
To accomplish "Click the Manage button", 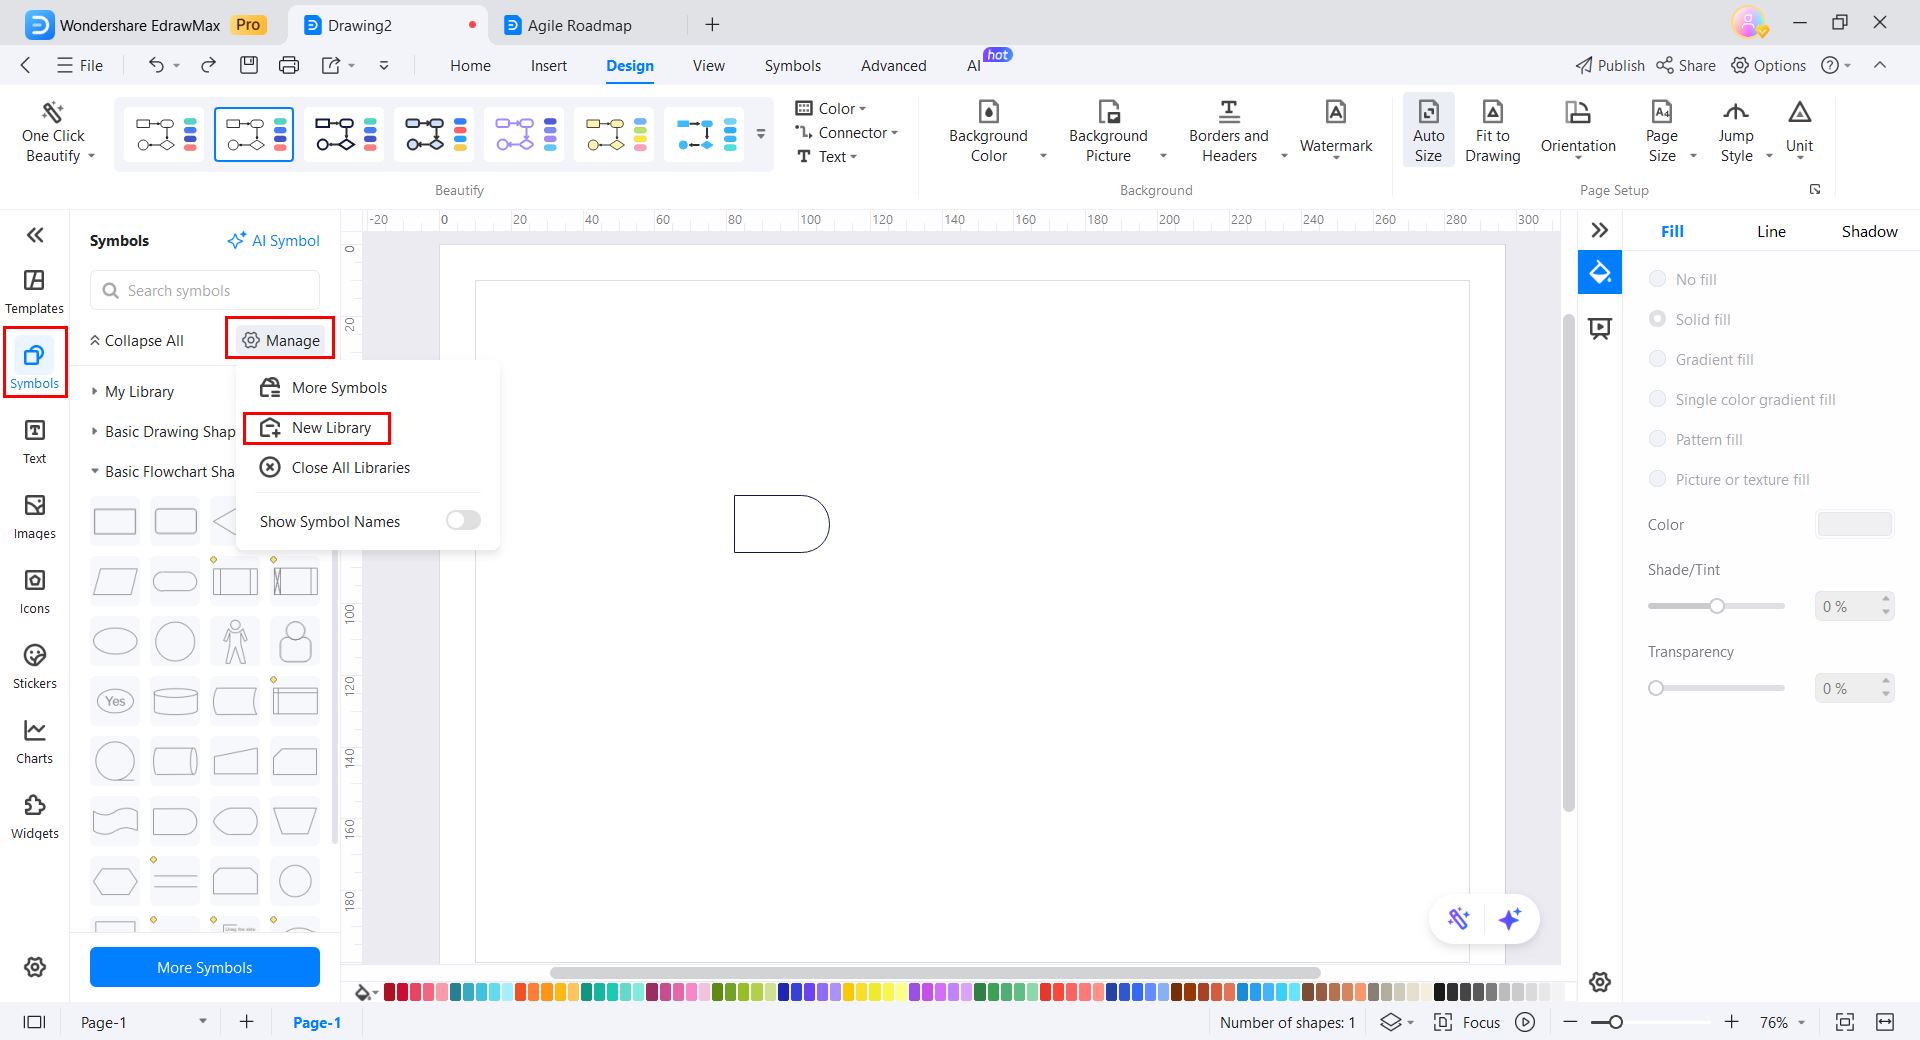I will pos(281,340).
